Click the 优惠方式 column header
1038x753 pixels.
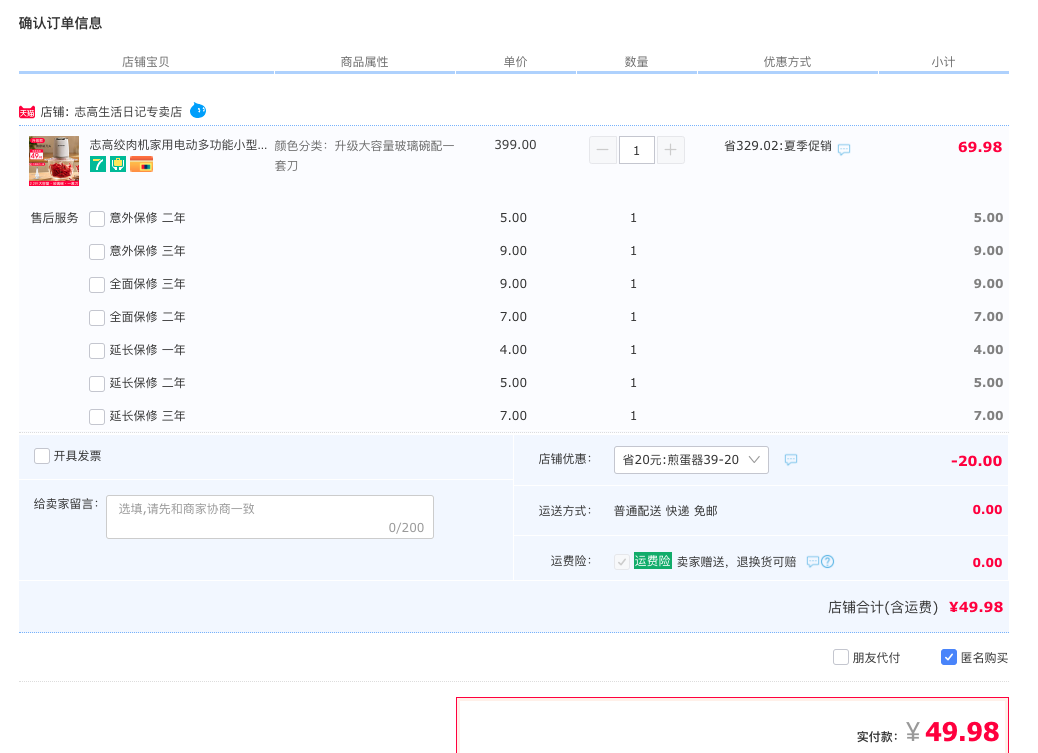point(787,62)
